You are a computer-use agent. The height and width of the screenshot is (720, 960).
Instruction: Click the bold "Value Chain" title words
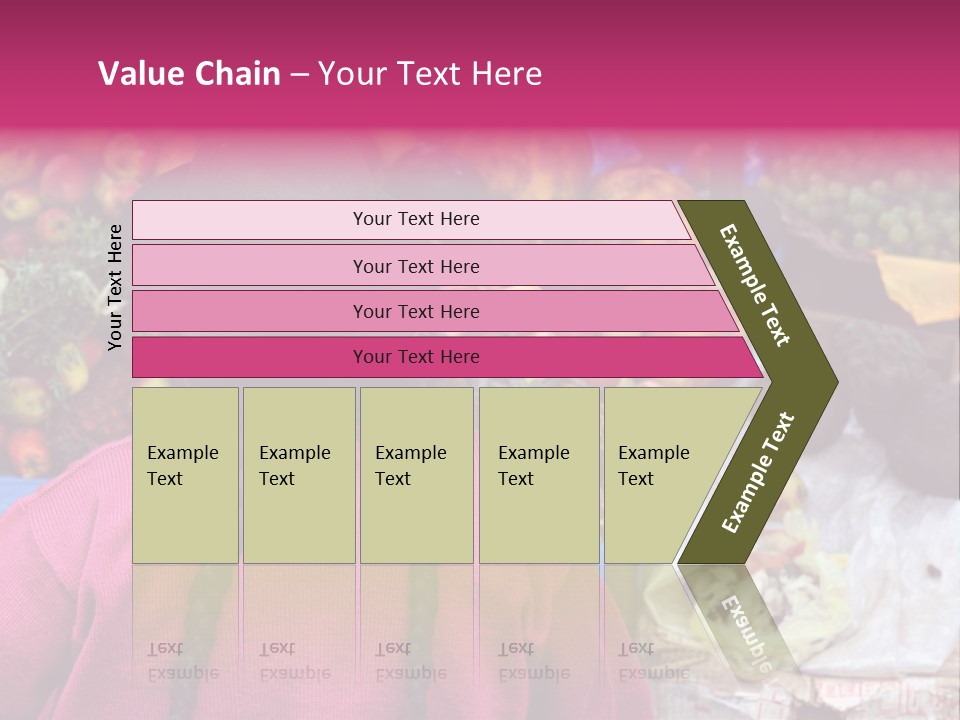point(189,74)
